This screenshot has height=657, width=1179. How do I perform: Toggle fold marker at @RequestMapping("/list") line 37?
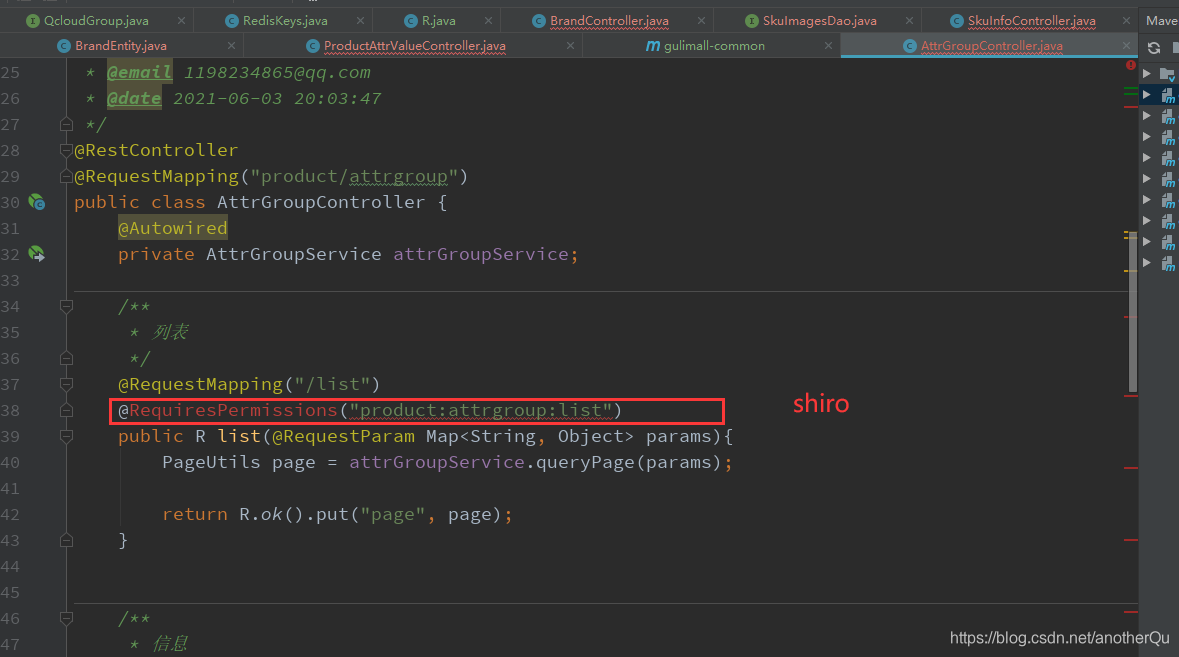[x=66, y=384]
